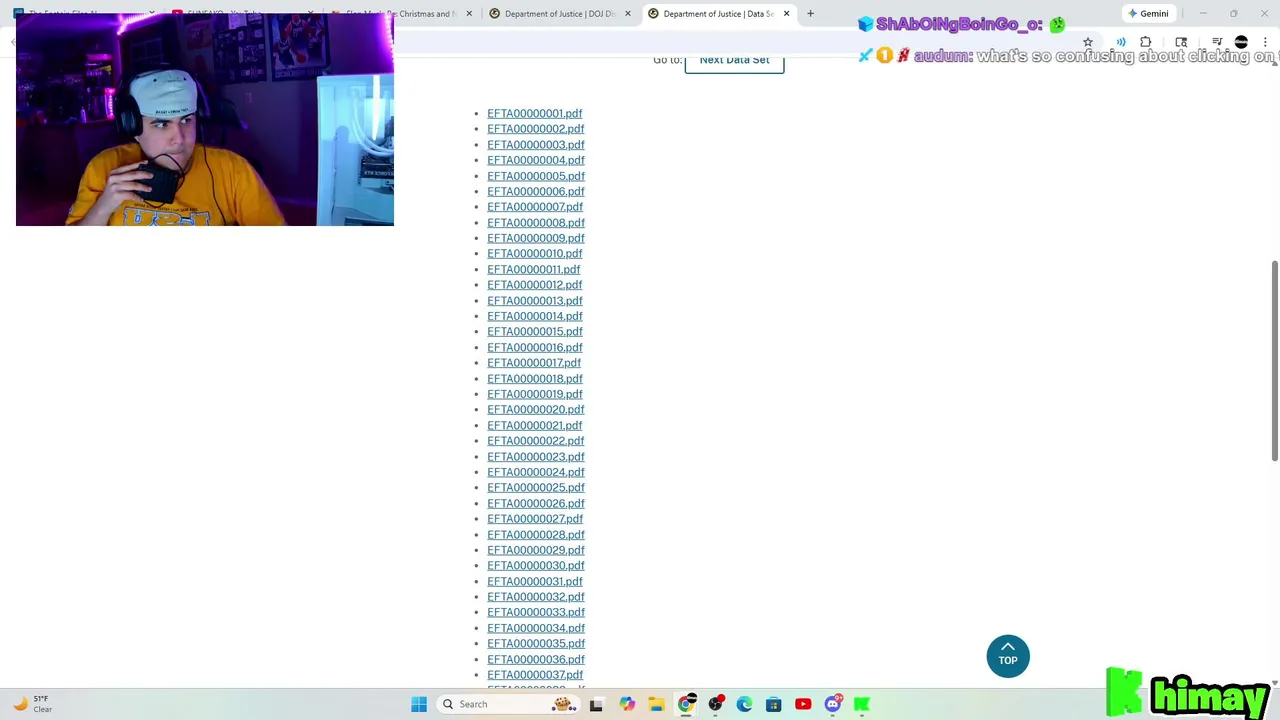Open File Explorer from the taskbar
This screenshot has width=1280, height=720.
tap(656, 704)
